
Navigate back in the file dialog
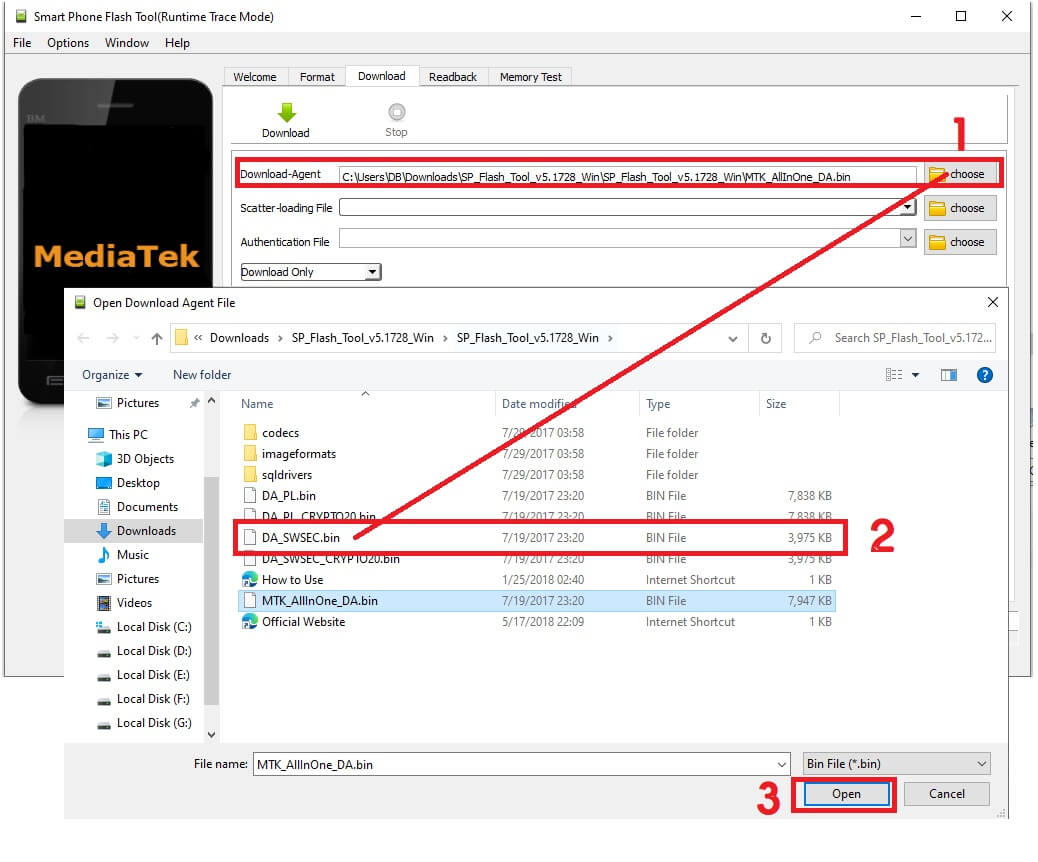coord(83,338)
